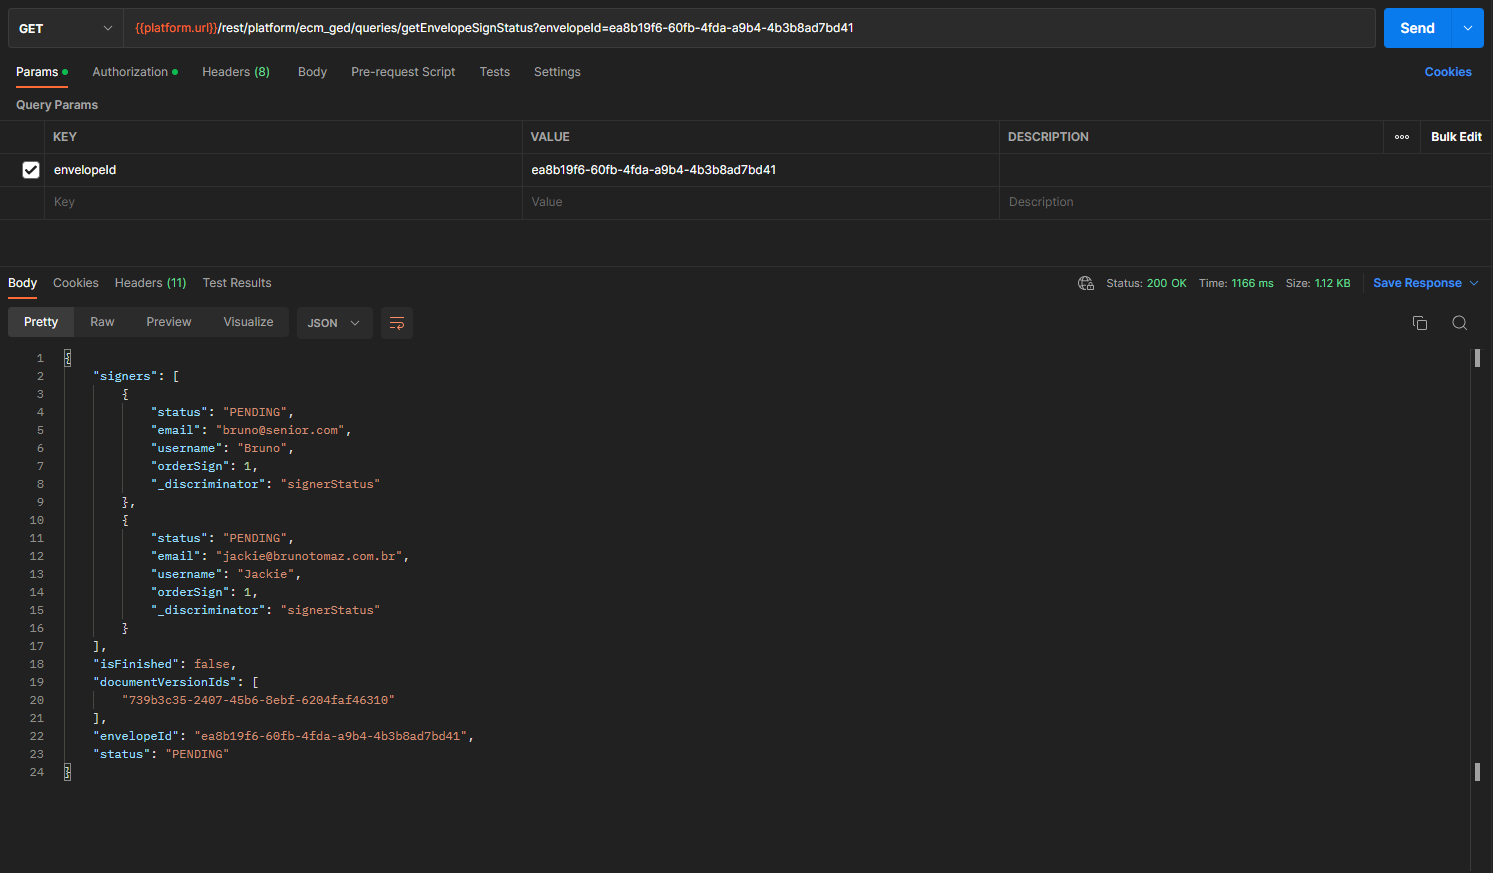Switch to the Visualize response view
1493x873 pixels.
click(248, 322)
